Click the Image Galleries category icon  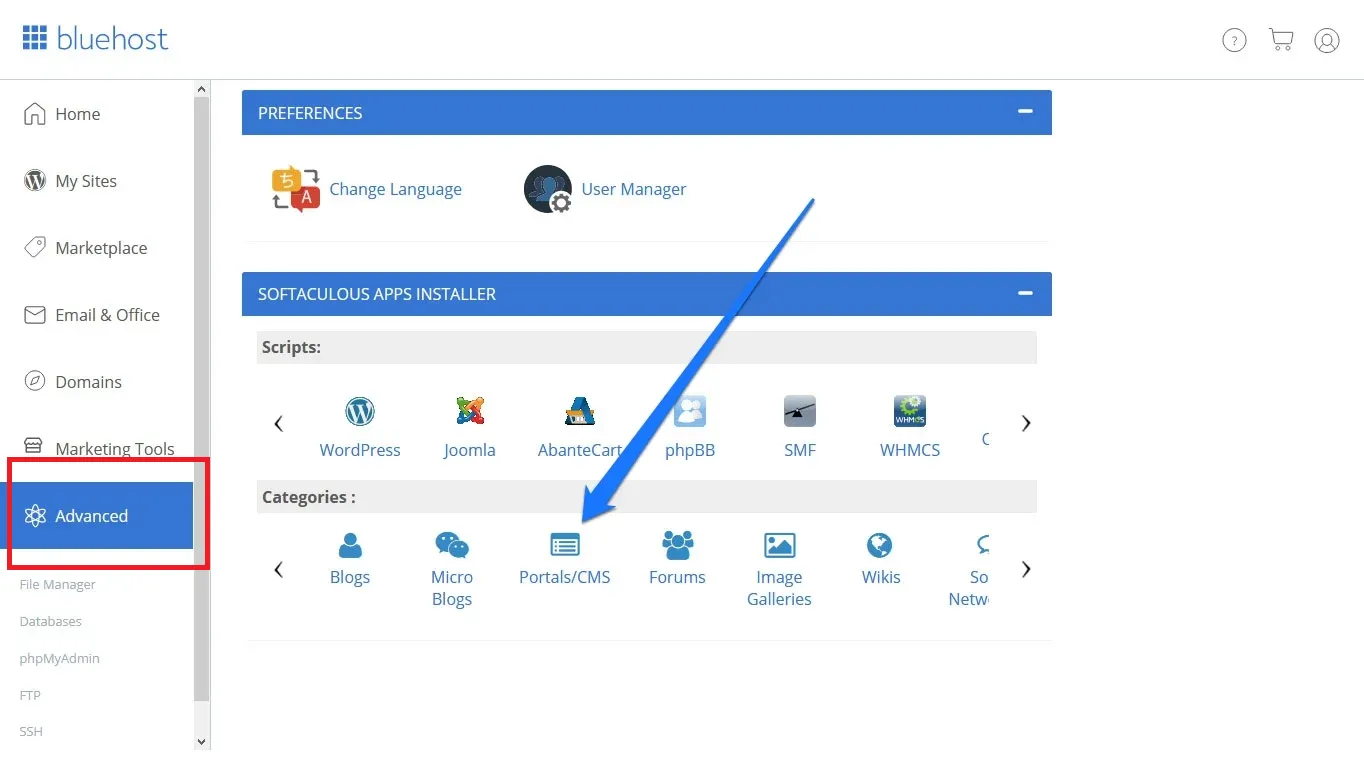tap(779, 545)
